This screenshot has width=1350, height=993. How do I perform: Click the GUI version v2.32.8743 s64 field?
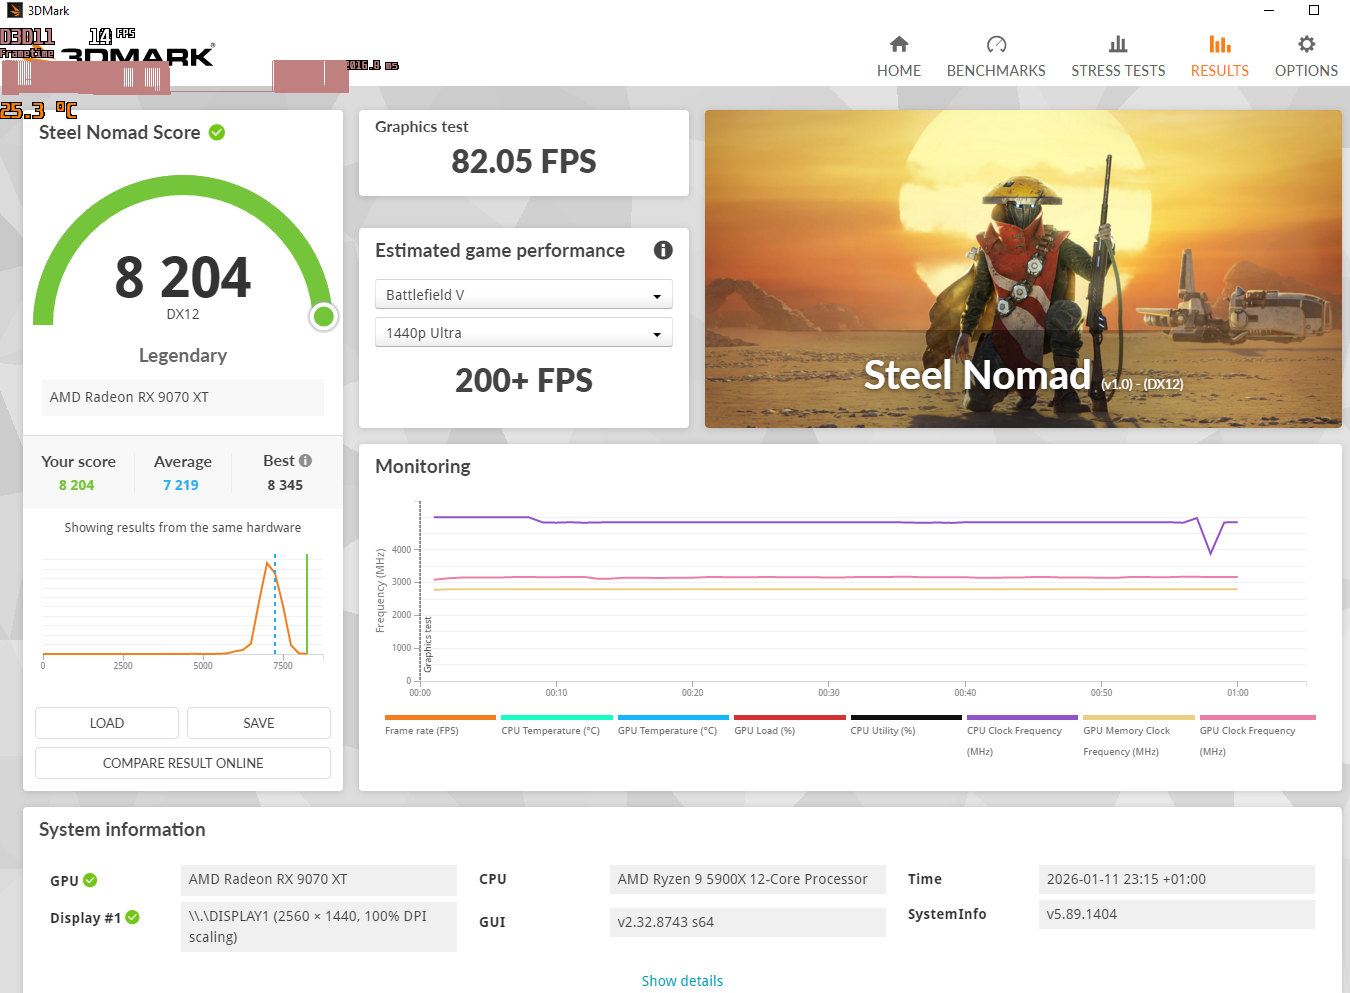tap(748, 922)
